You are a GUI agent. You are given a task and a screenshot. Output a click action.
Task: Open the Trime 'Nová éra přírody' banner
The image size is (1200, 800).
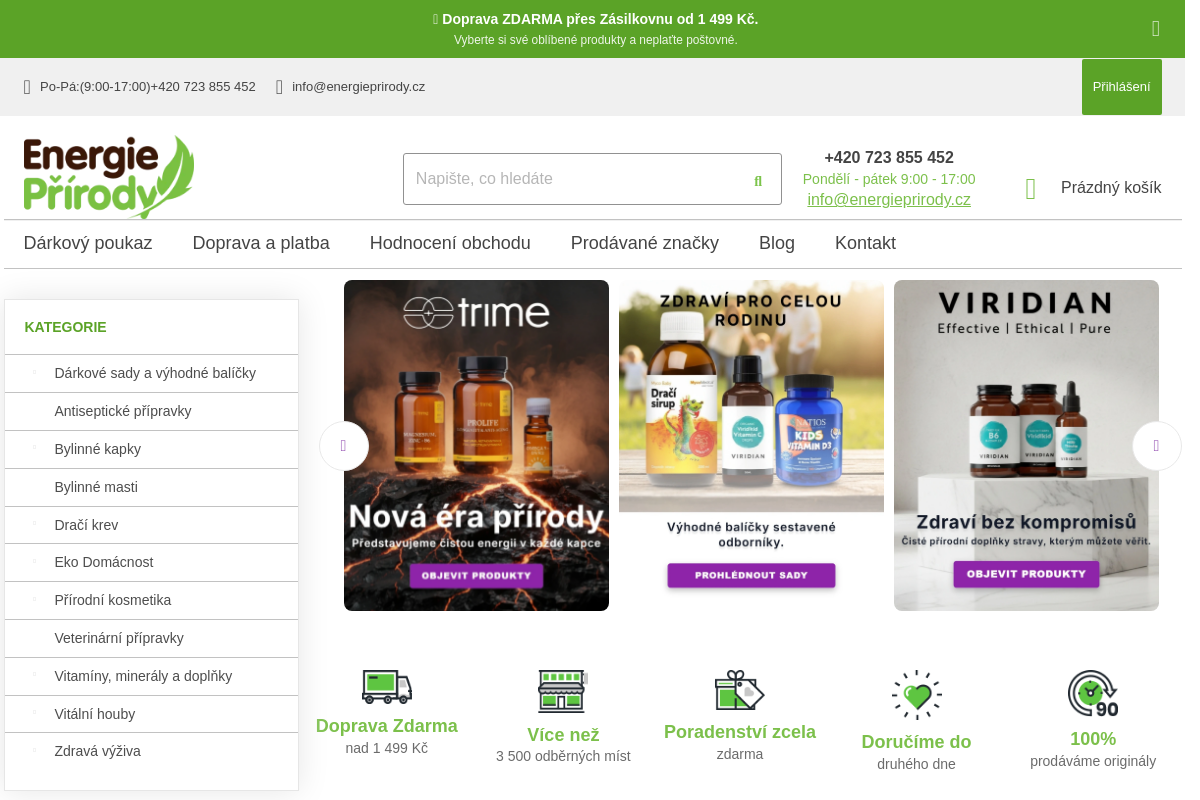coord(476,445)
